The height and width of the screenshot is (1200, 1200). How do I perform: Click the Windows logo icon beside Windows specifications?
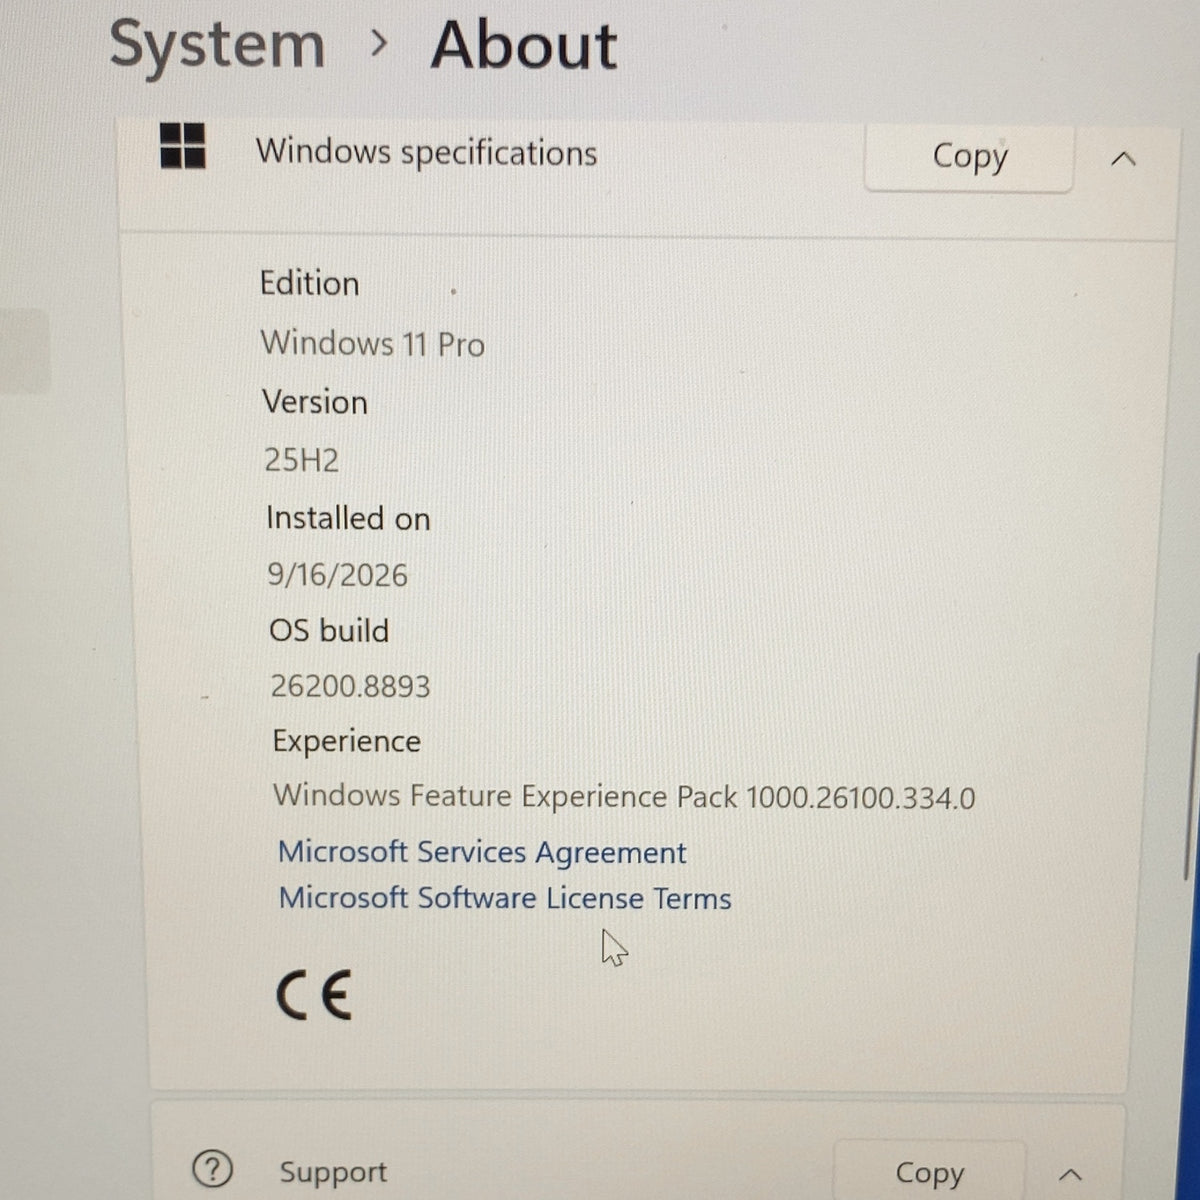coord(183,146)
